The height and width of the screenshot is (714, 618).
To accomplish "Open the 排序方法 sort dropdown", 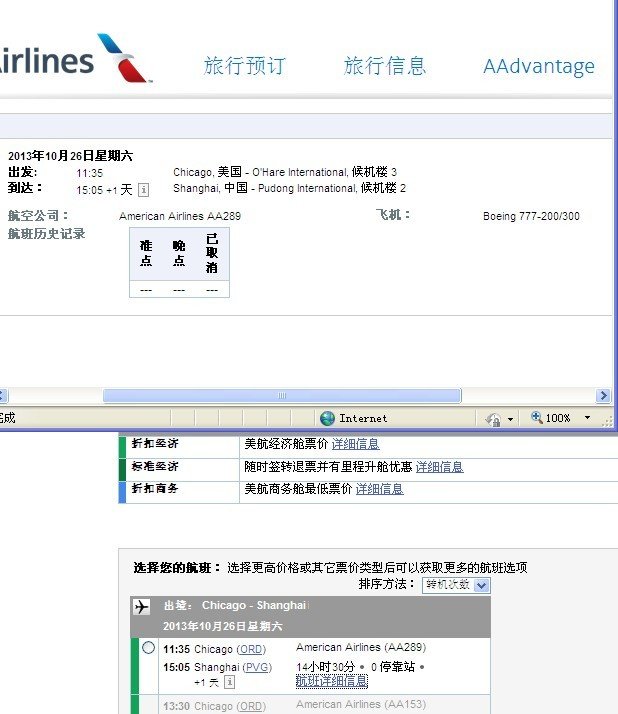I will tap(456, 585).
